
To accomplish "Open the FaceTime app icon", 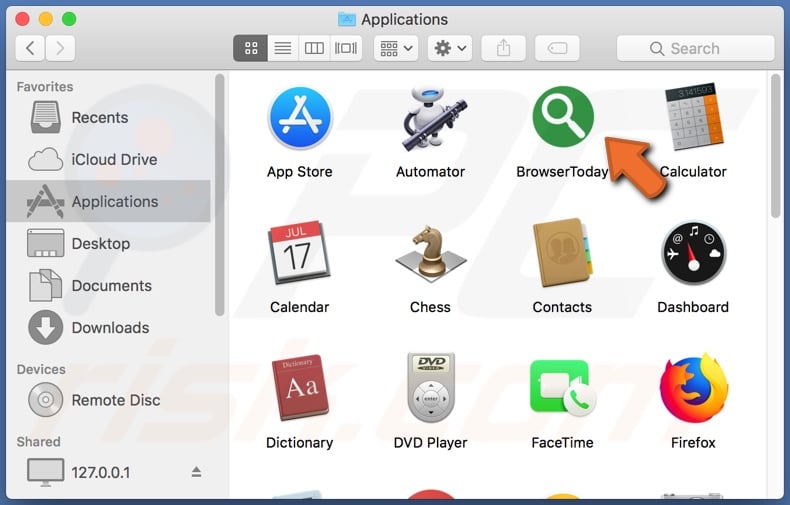I will (563, 388).
